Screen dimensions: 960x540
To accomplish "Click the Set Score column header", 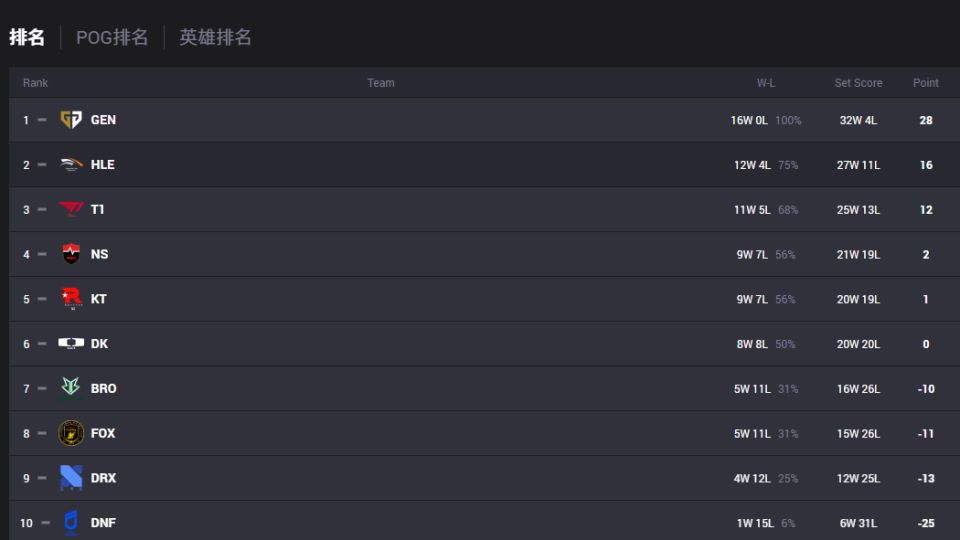I will click(x=858, y=83).
